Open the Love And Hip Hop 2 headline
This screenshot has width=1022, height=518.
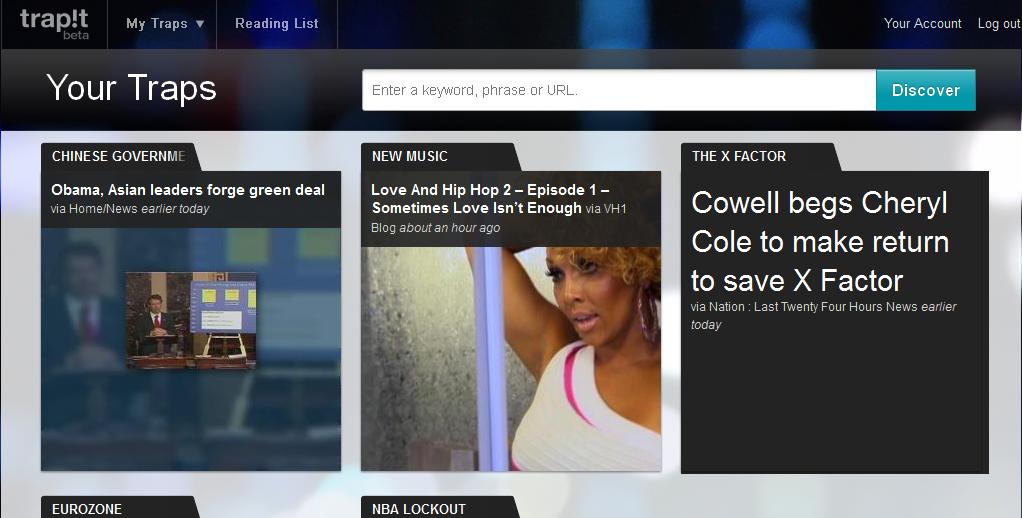(x=490, y=199)
